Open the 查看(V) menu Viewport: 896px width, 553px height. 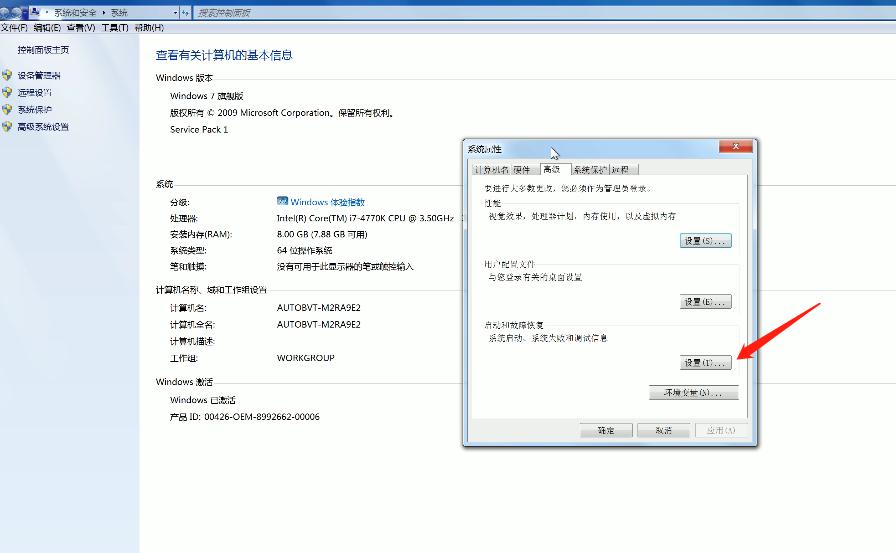pyautogui.click(x=81, y=27)
